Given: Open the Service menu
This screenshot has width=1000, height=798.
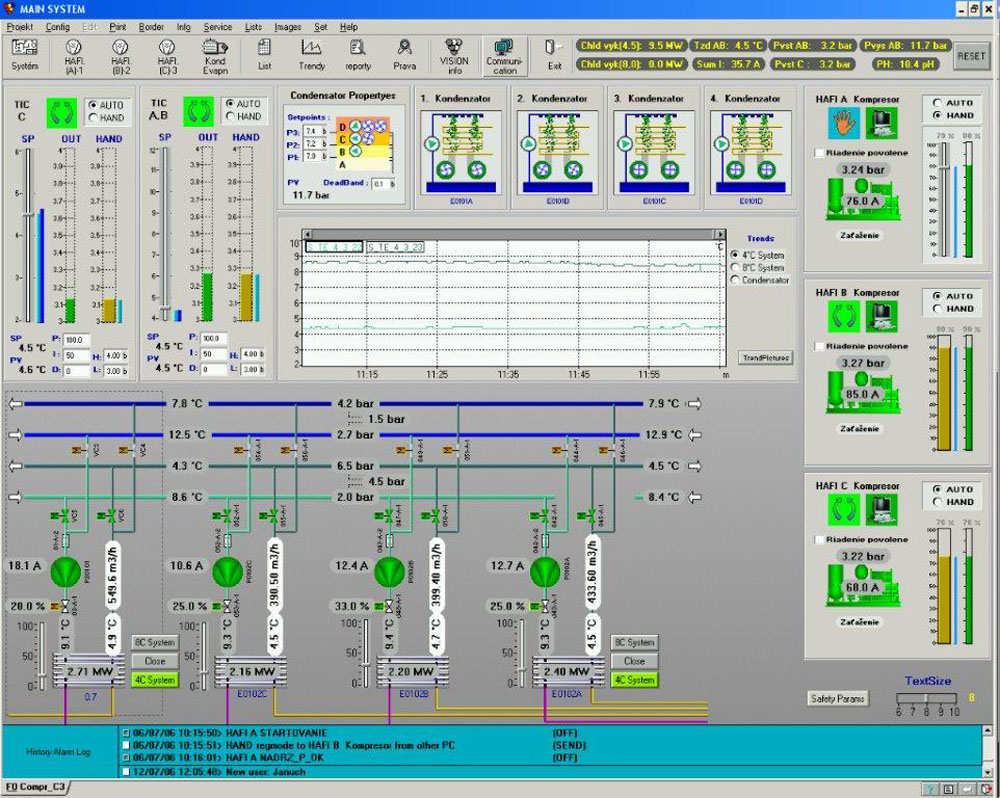Looking at the screenshot, I should [x=217, y=27].
